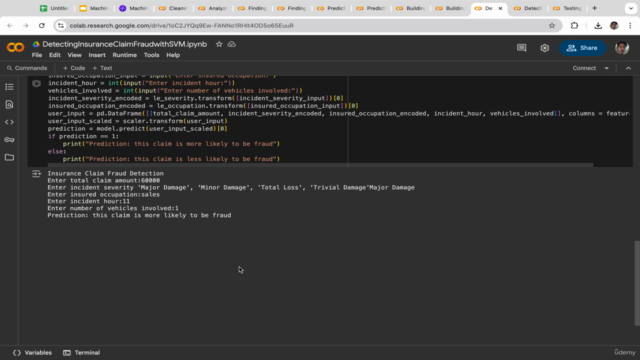This screenshot has width=640, height=360.
Task: Click output line 'Enter total claim amount:60000'
Action: click(x=104, y=180)
